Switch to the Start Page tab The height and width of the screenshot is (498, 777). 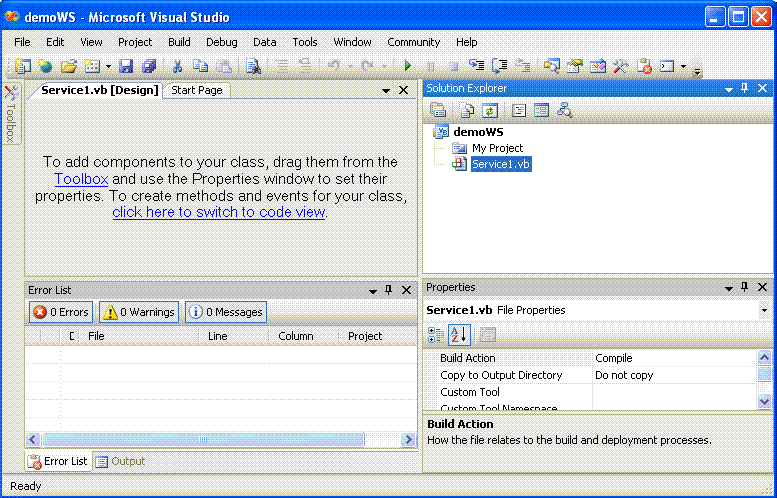tap(197, 90)
